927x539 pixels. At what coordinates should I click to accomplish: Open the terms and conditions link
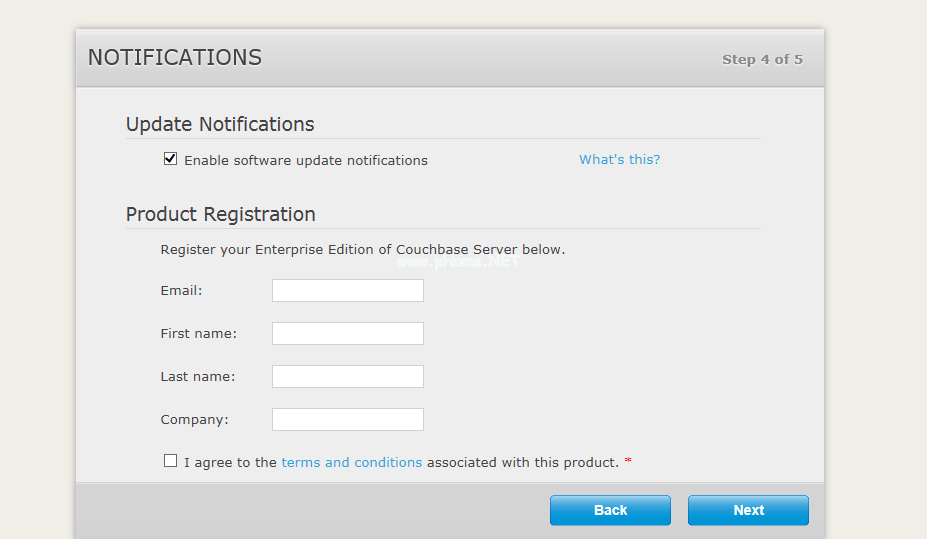[351, 462]
